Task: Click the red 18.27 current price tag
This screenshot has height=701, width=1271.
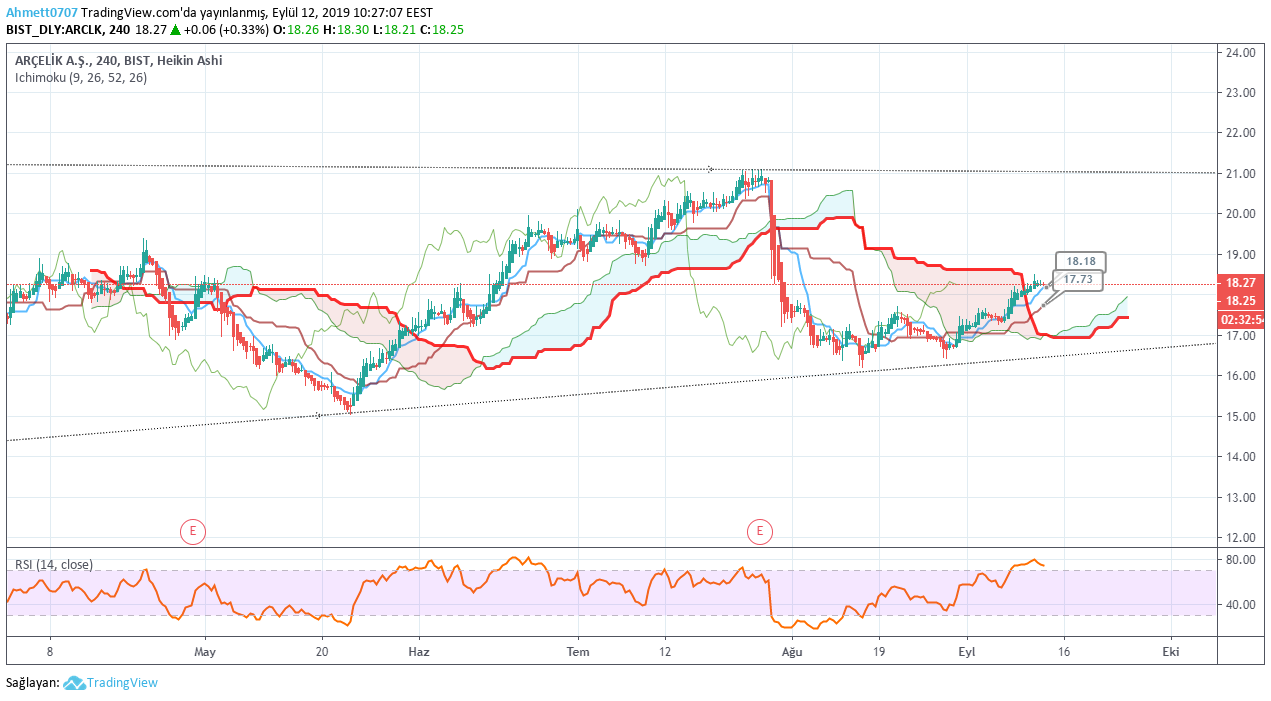Action: 1241,283
